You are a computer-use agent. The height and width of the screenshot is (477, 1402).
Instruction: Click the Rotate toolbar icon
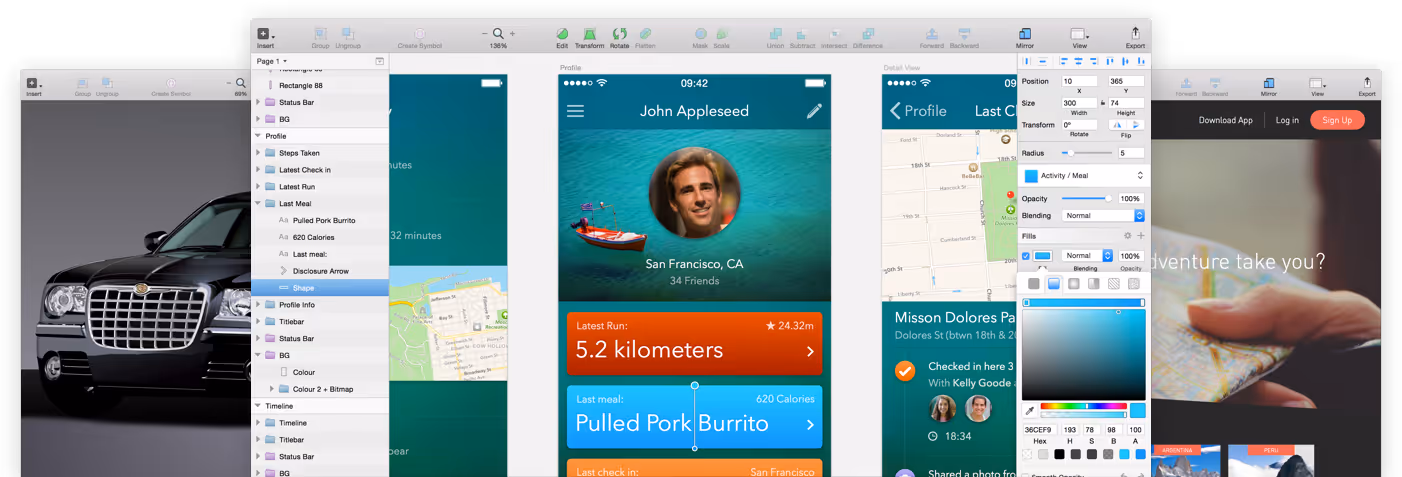[x=620, y=38]
